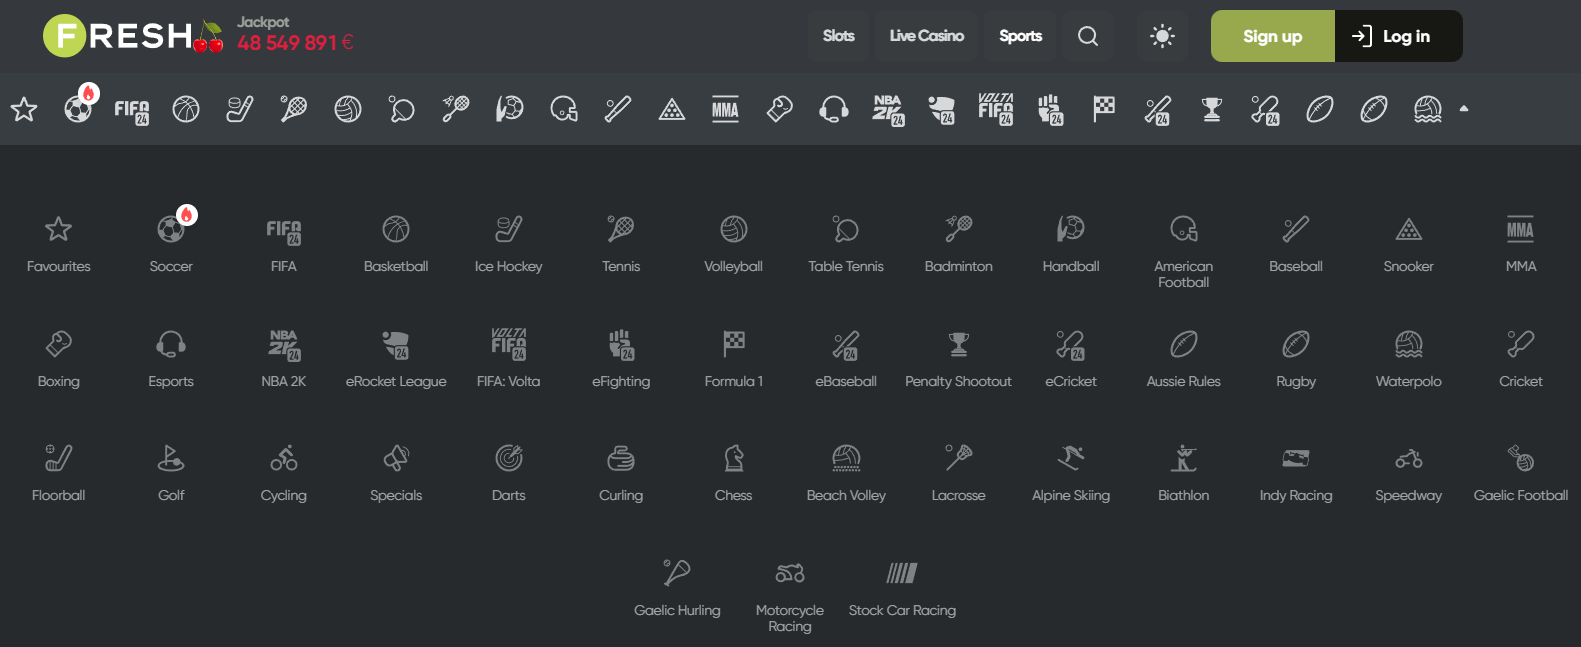The height and width of the screenshot is (647, 1581).
Task: Select the Darts sport icon
Action: [x=508, y=471]
